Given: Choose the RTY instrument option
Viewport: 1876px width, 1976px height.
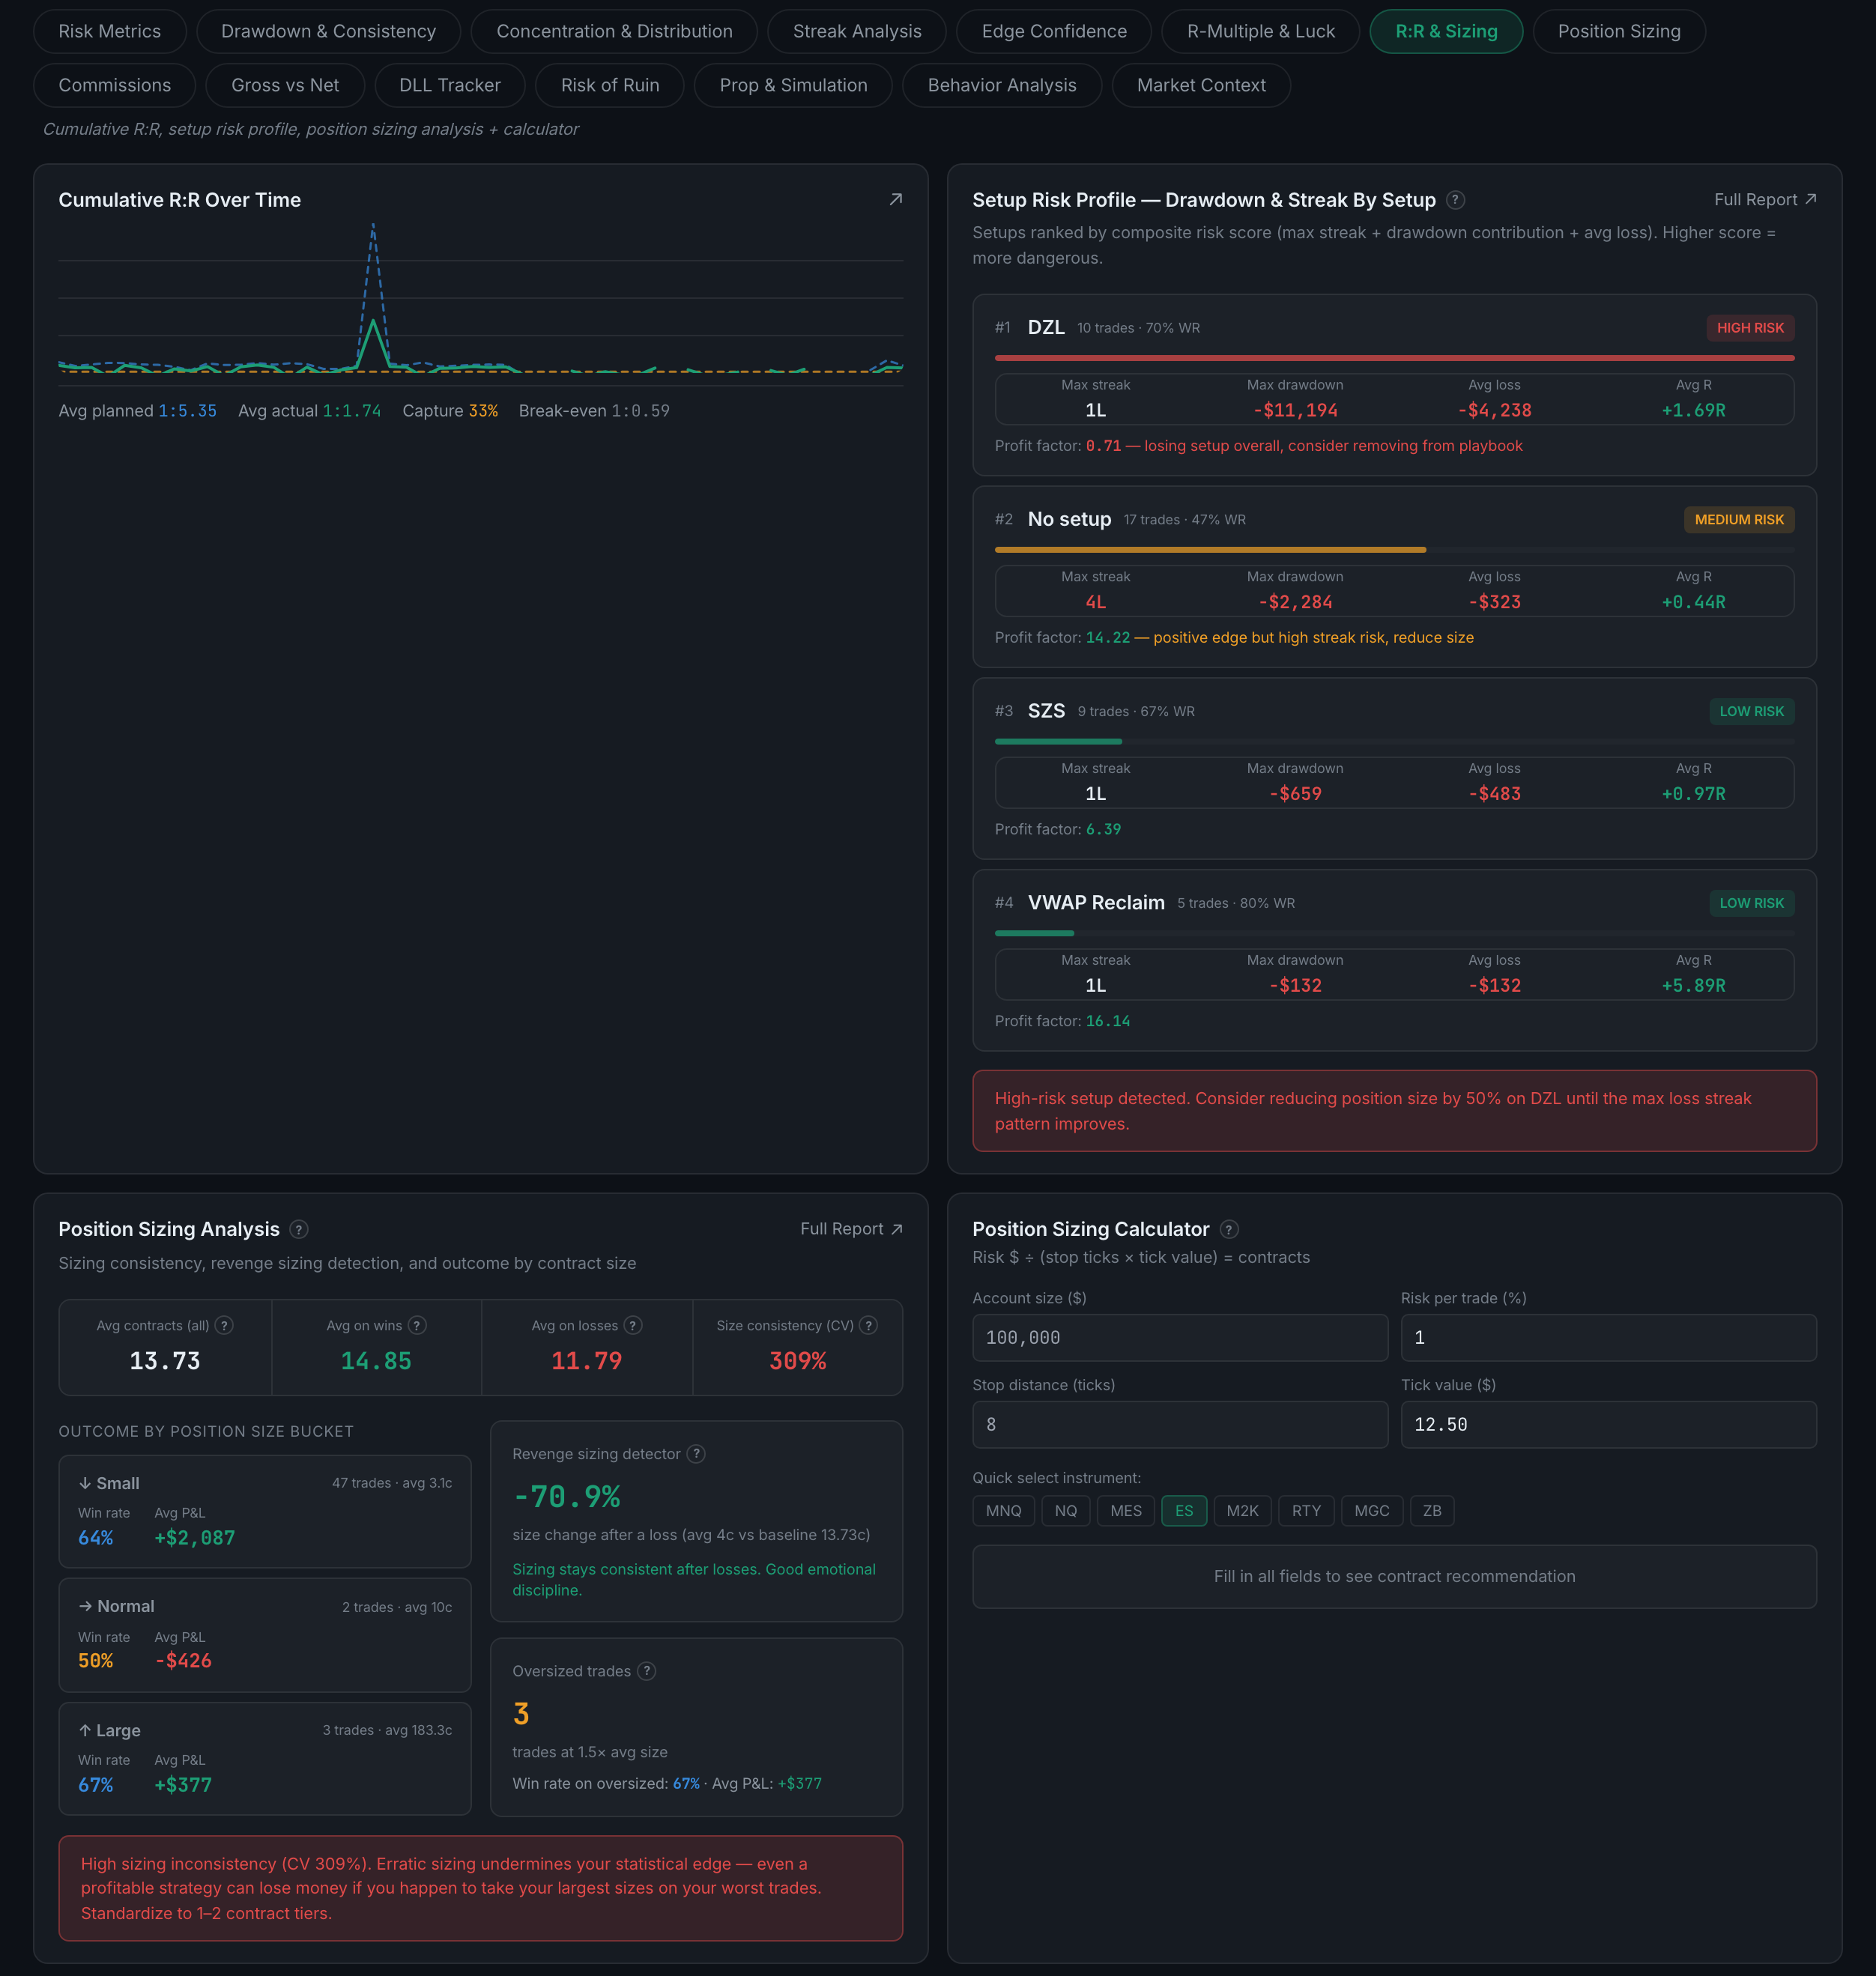Looking at the screenshot, I should (1306, 1511).
